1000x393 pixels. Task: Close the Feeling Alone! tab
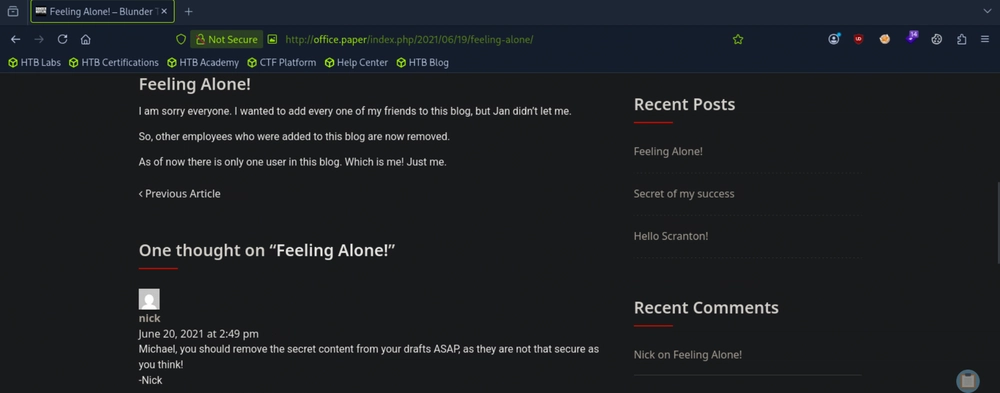coord(165,11)
